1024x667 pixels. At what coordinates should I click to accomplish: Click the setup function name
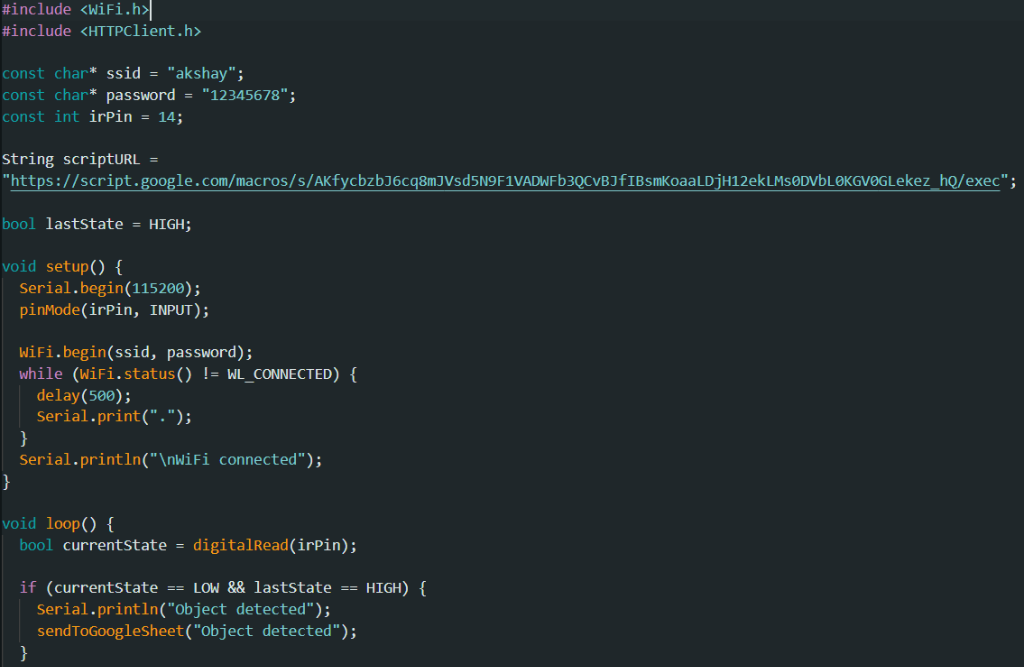(67, 267)
